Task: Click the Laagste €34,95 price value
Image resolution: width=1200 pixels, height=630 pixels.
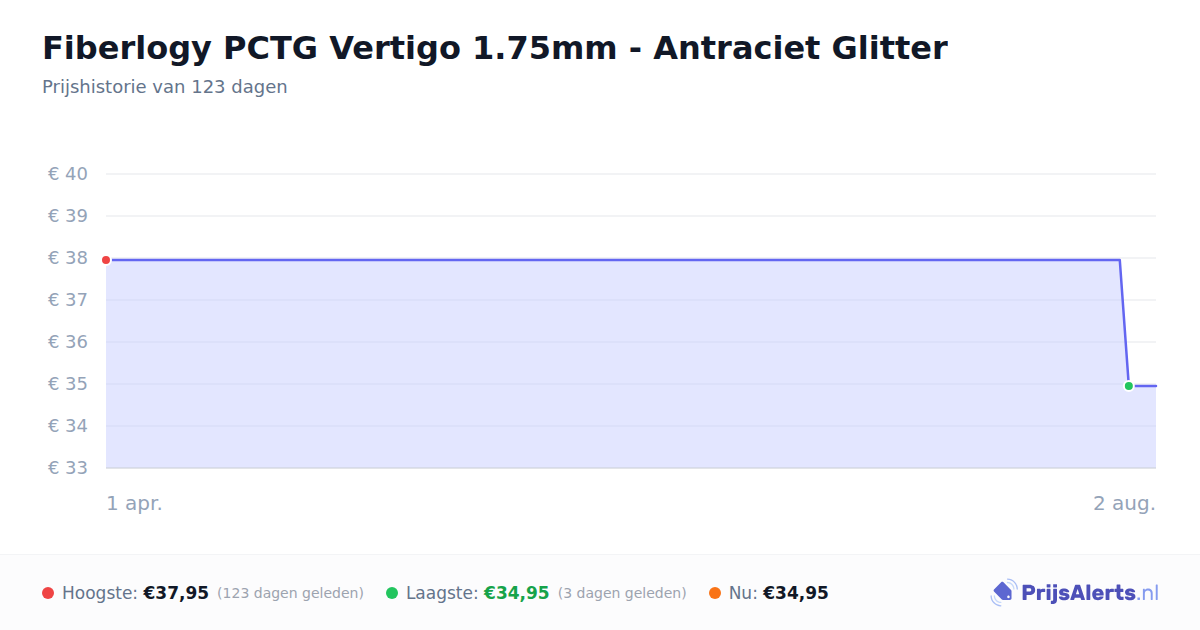Action: (x=517, y=593)
